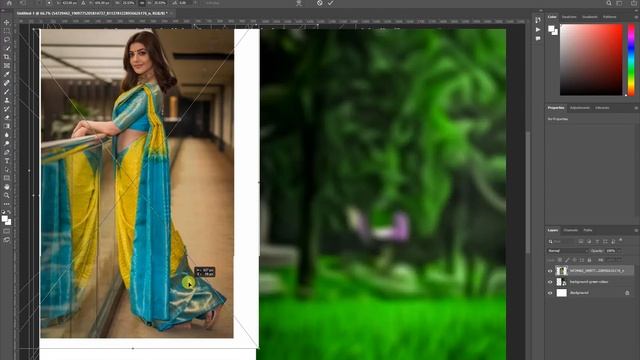Select the Lasso tool

coord(7,40)
